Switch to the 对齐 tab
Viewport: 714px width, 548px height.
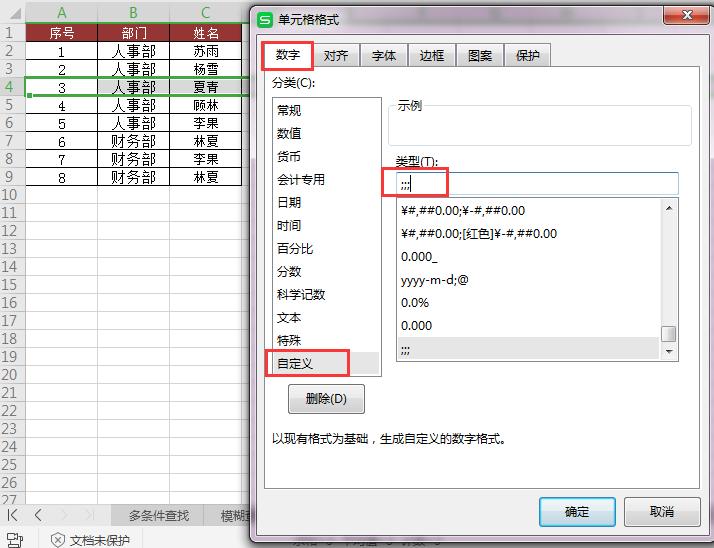tap(336, 56)
